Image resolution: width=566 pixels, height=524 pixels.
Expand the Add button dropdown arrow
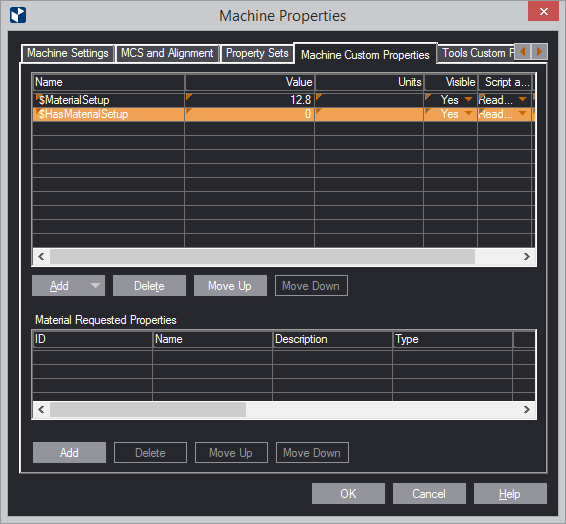pos(95,286)
